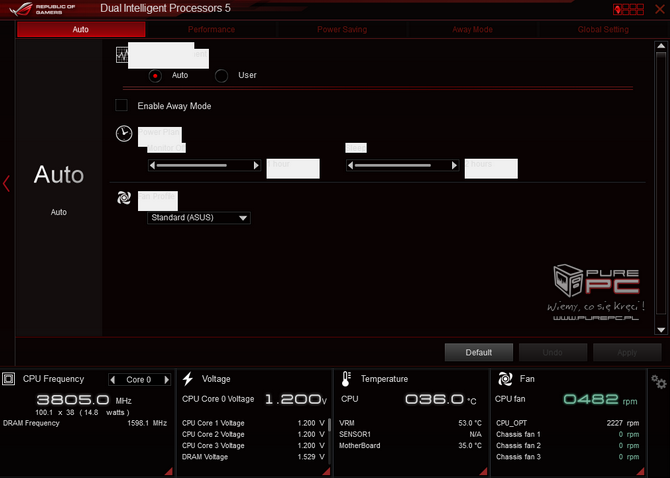Increase the Sleep time with right arrow
Screen dimensions: 670x478
[x=454, y=165]
